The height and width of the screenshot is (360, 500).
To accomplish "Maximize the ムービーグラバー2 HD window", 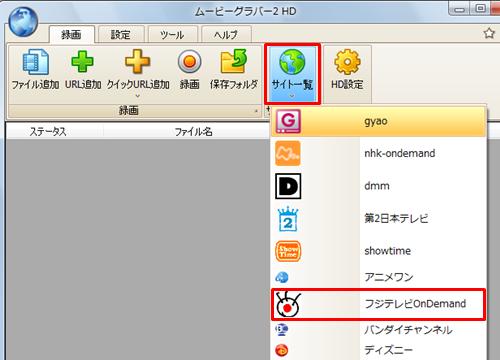I will [480, 9].
